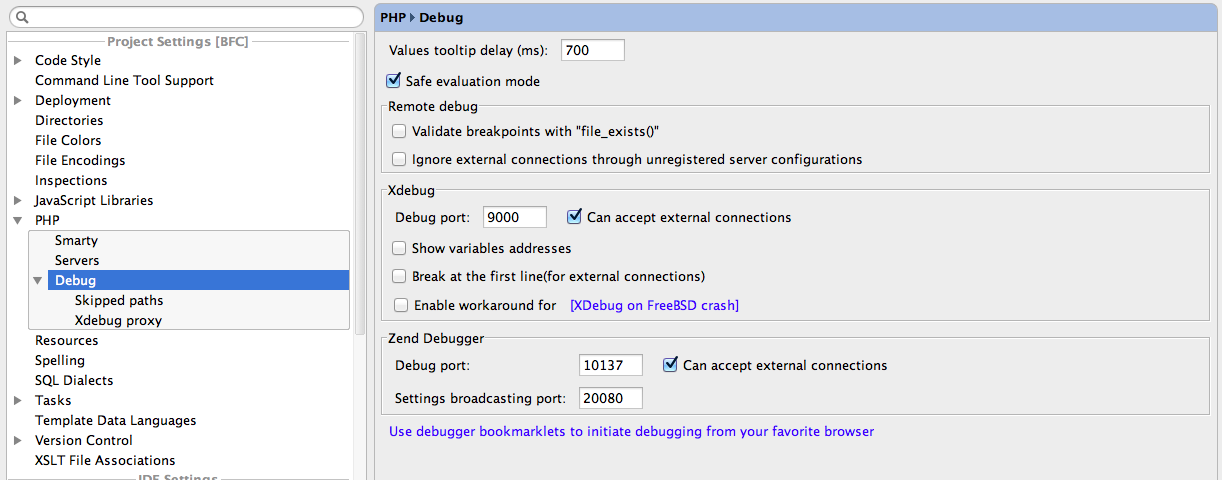1222x480 pixels.
Task: Open Skipped paths settings page
Action: pyautogui.click(x=119, y=300)
